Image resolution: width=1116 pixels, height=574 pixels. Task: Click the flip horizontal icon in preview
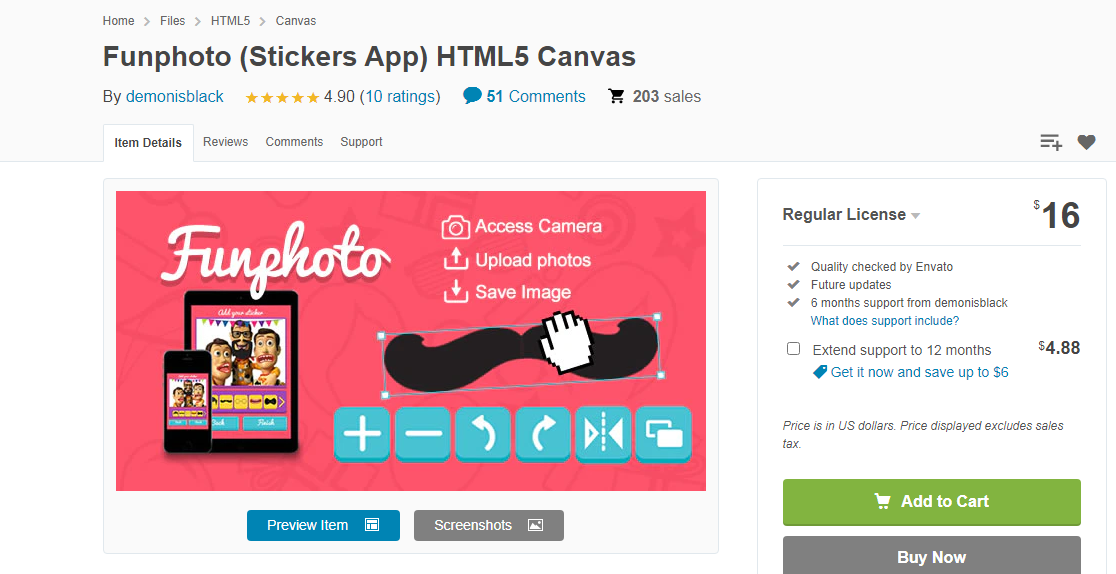tap(603, 434)
